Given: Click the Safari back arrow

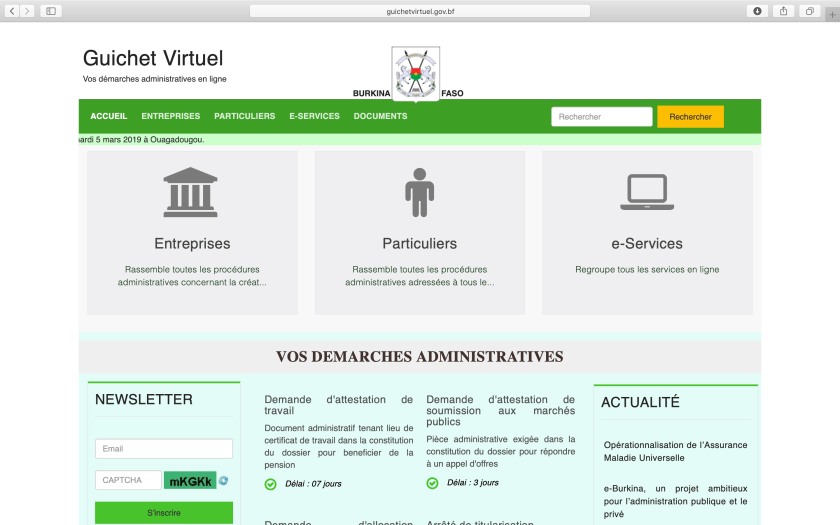Looking at the screenshot, I should coord(12,11).
